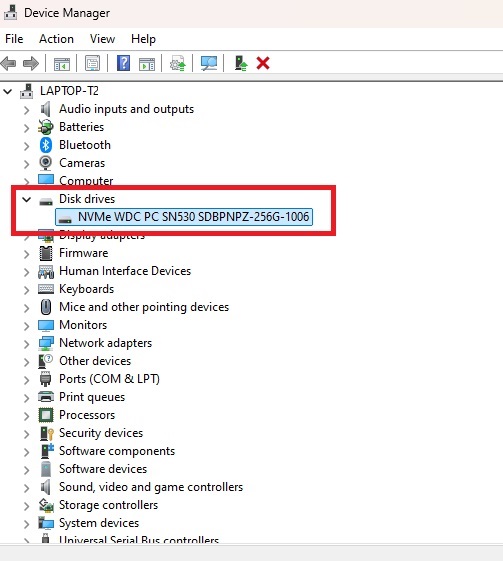Open the File menu
The image size is (503, 561).
[14, 39]
